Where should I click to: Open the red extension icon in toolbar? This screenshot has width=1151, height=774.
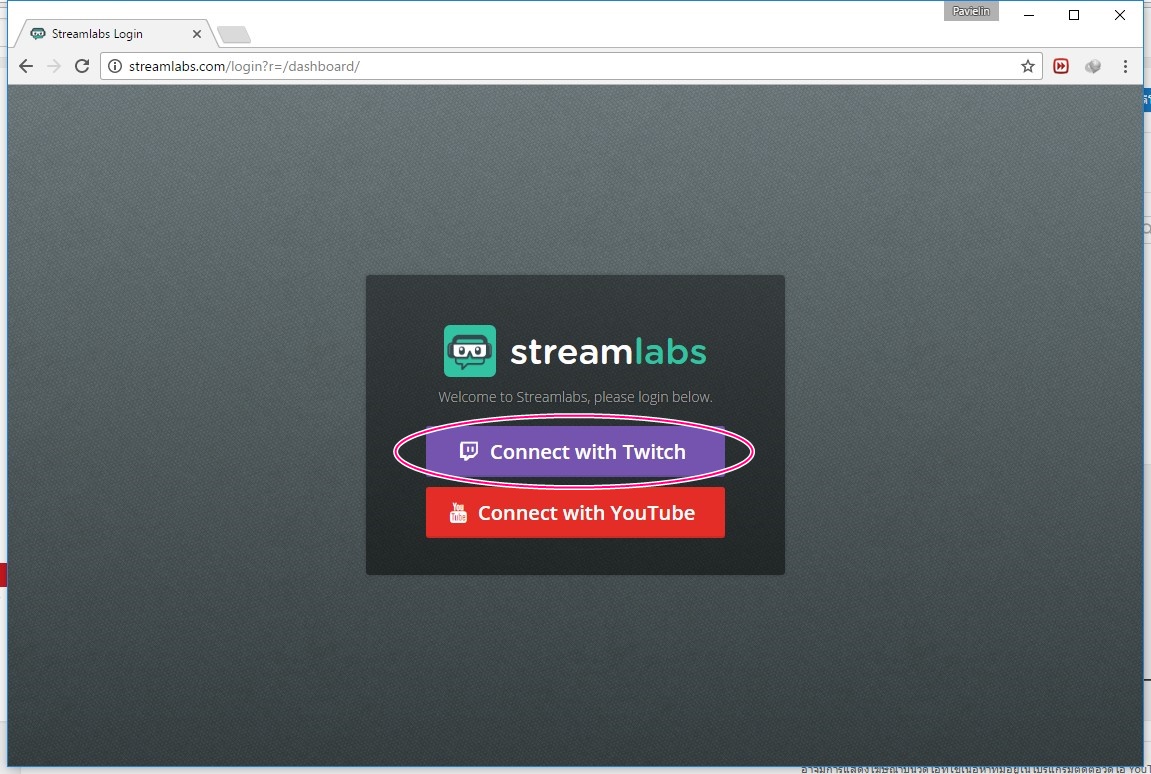pyautogui.click(x=1061, y=66)
